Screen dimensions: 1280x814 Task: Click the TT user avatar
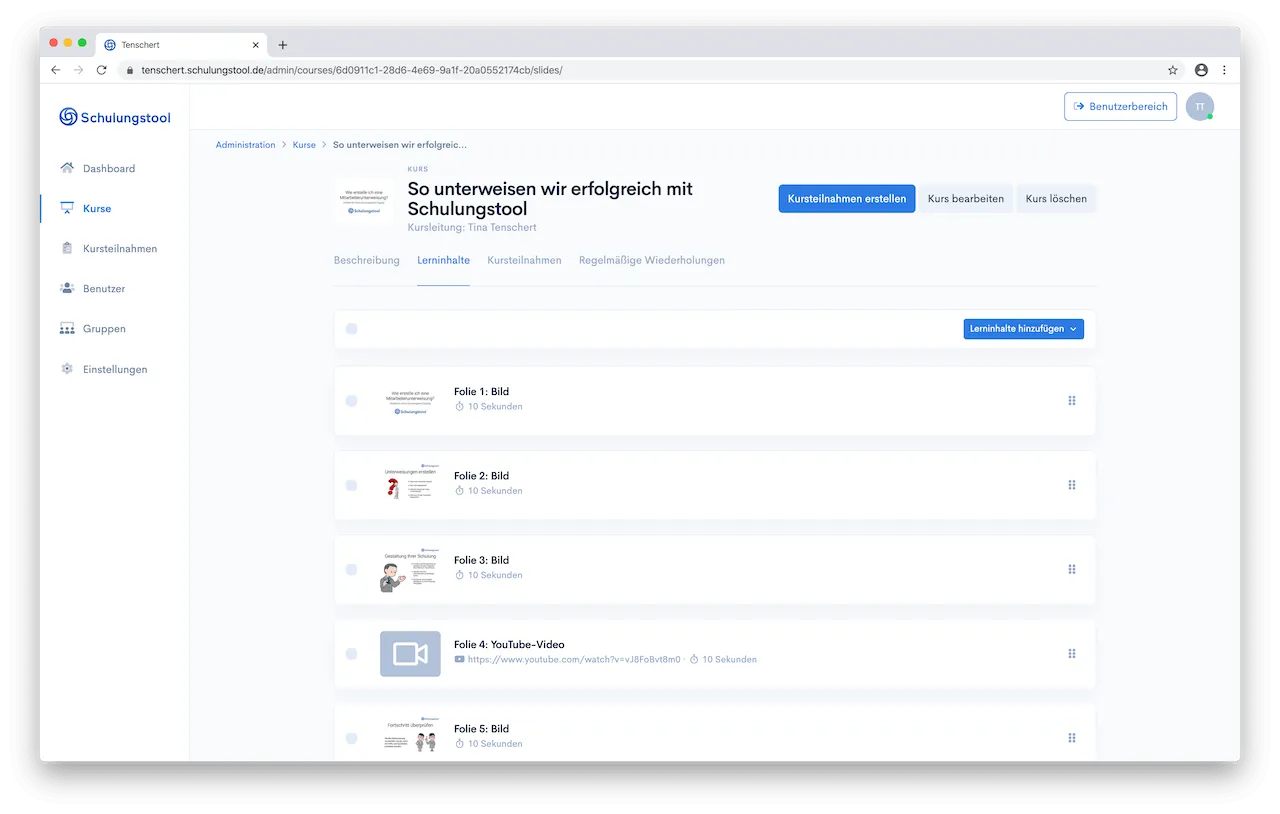point(1200,107)
